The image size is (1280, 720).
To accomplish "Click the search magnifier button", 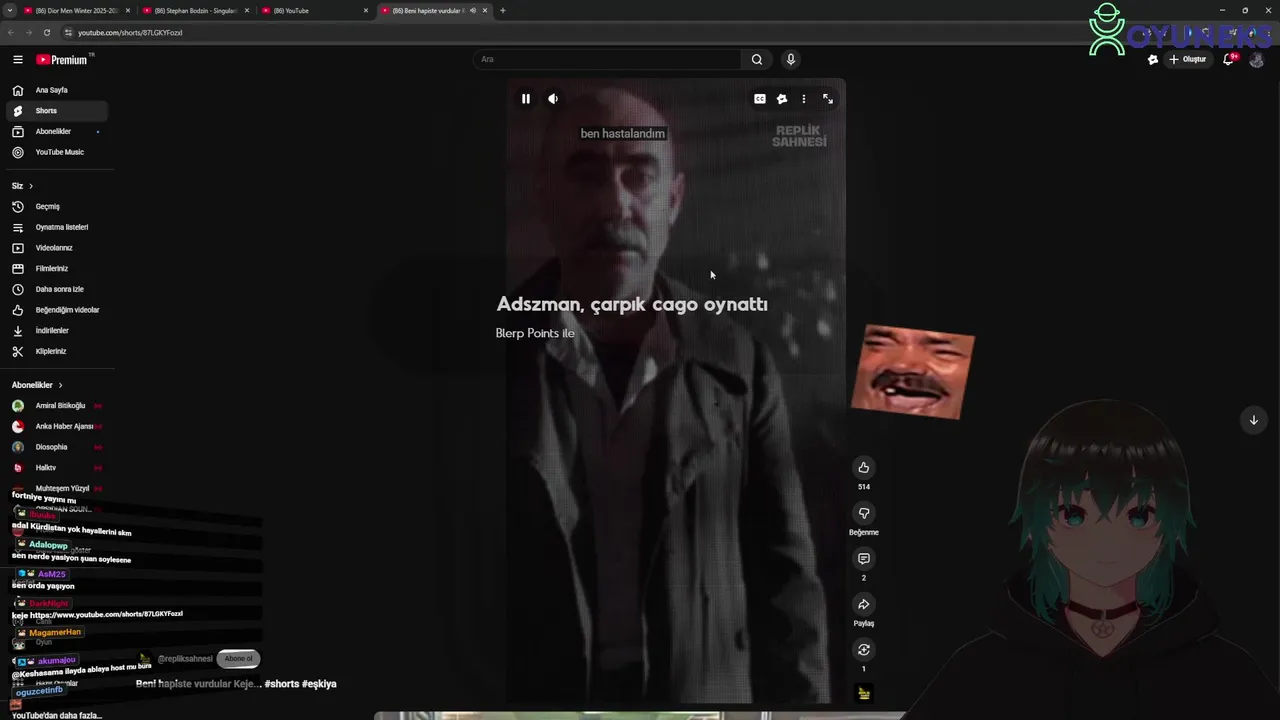I will click(757, 59).
